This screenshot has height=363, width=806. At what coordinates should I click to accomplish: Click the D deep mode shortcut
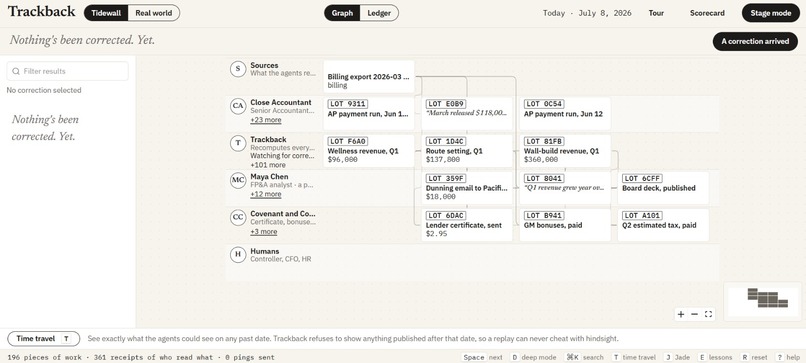[x=533, y=357]
